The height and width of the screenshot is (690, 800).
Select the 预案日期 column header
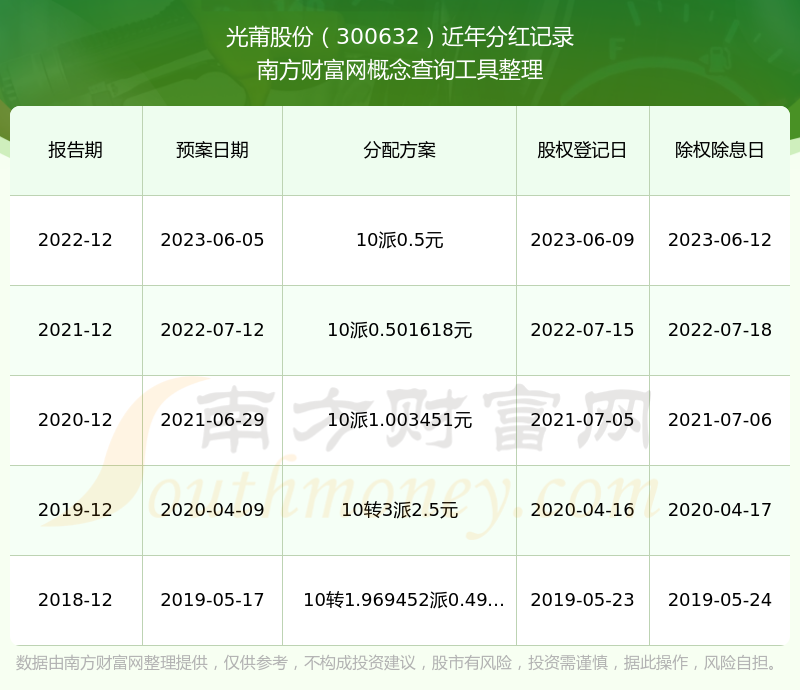pos(212,150)
